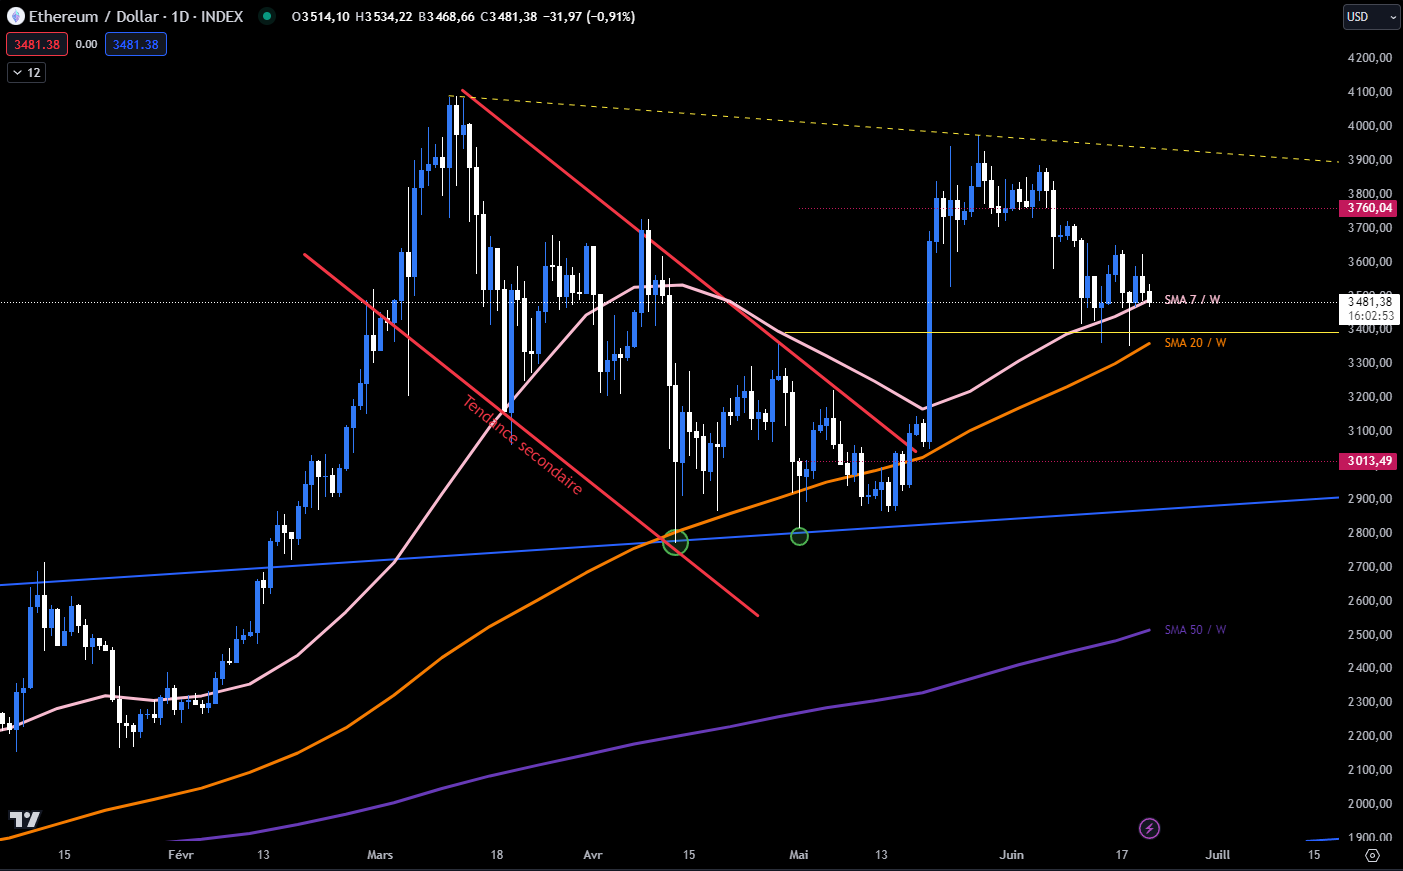Image resolution: width=1403 pixels, height=871 pixels.
Task: Click the pink 3760,04 price level label
Action: [1368, 208]
